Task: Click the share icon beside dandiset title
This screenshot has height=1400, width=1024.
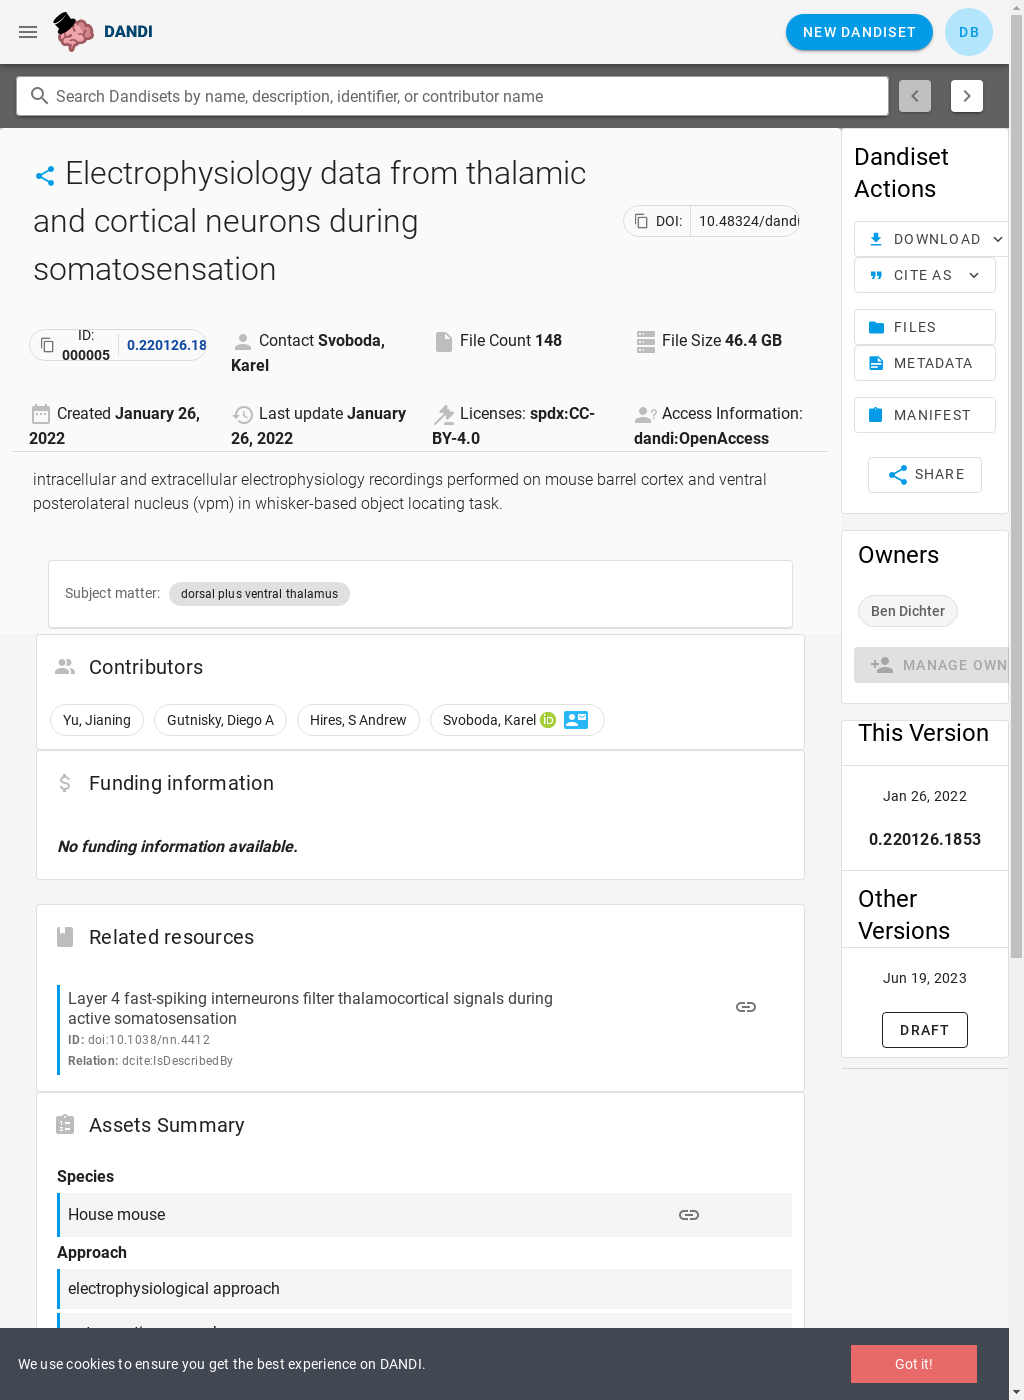Action: 45,176
